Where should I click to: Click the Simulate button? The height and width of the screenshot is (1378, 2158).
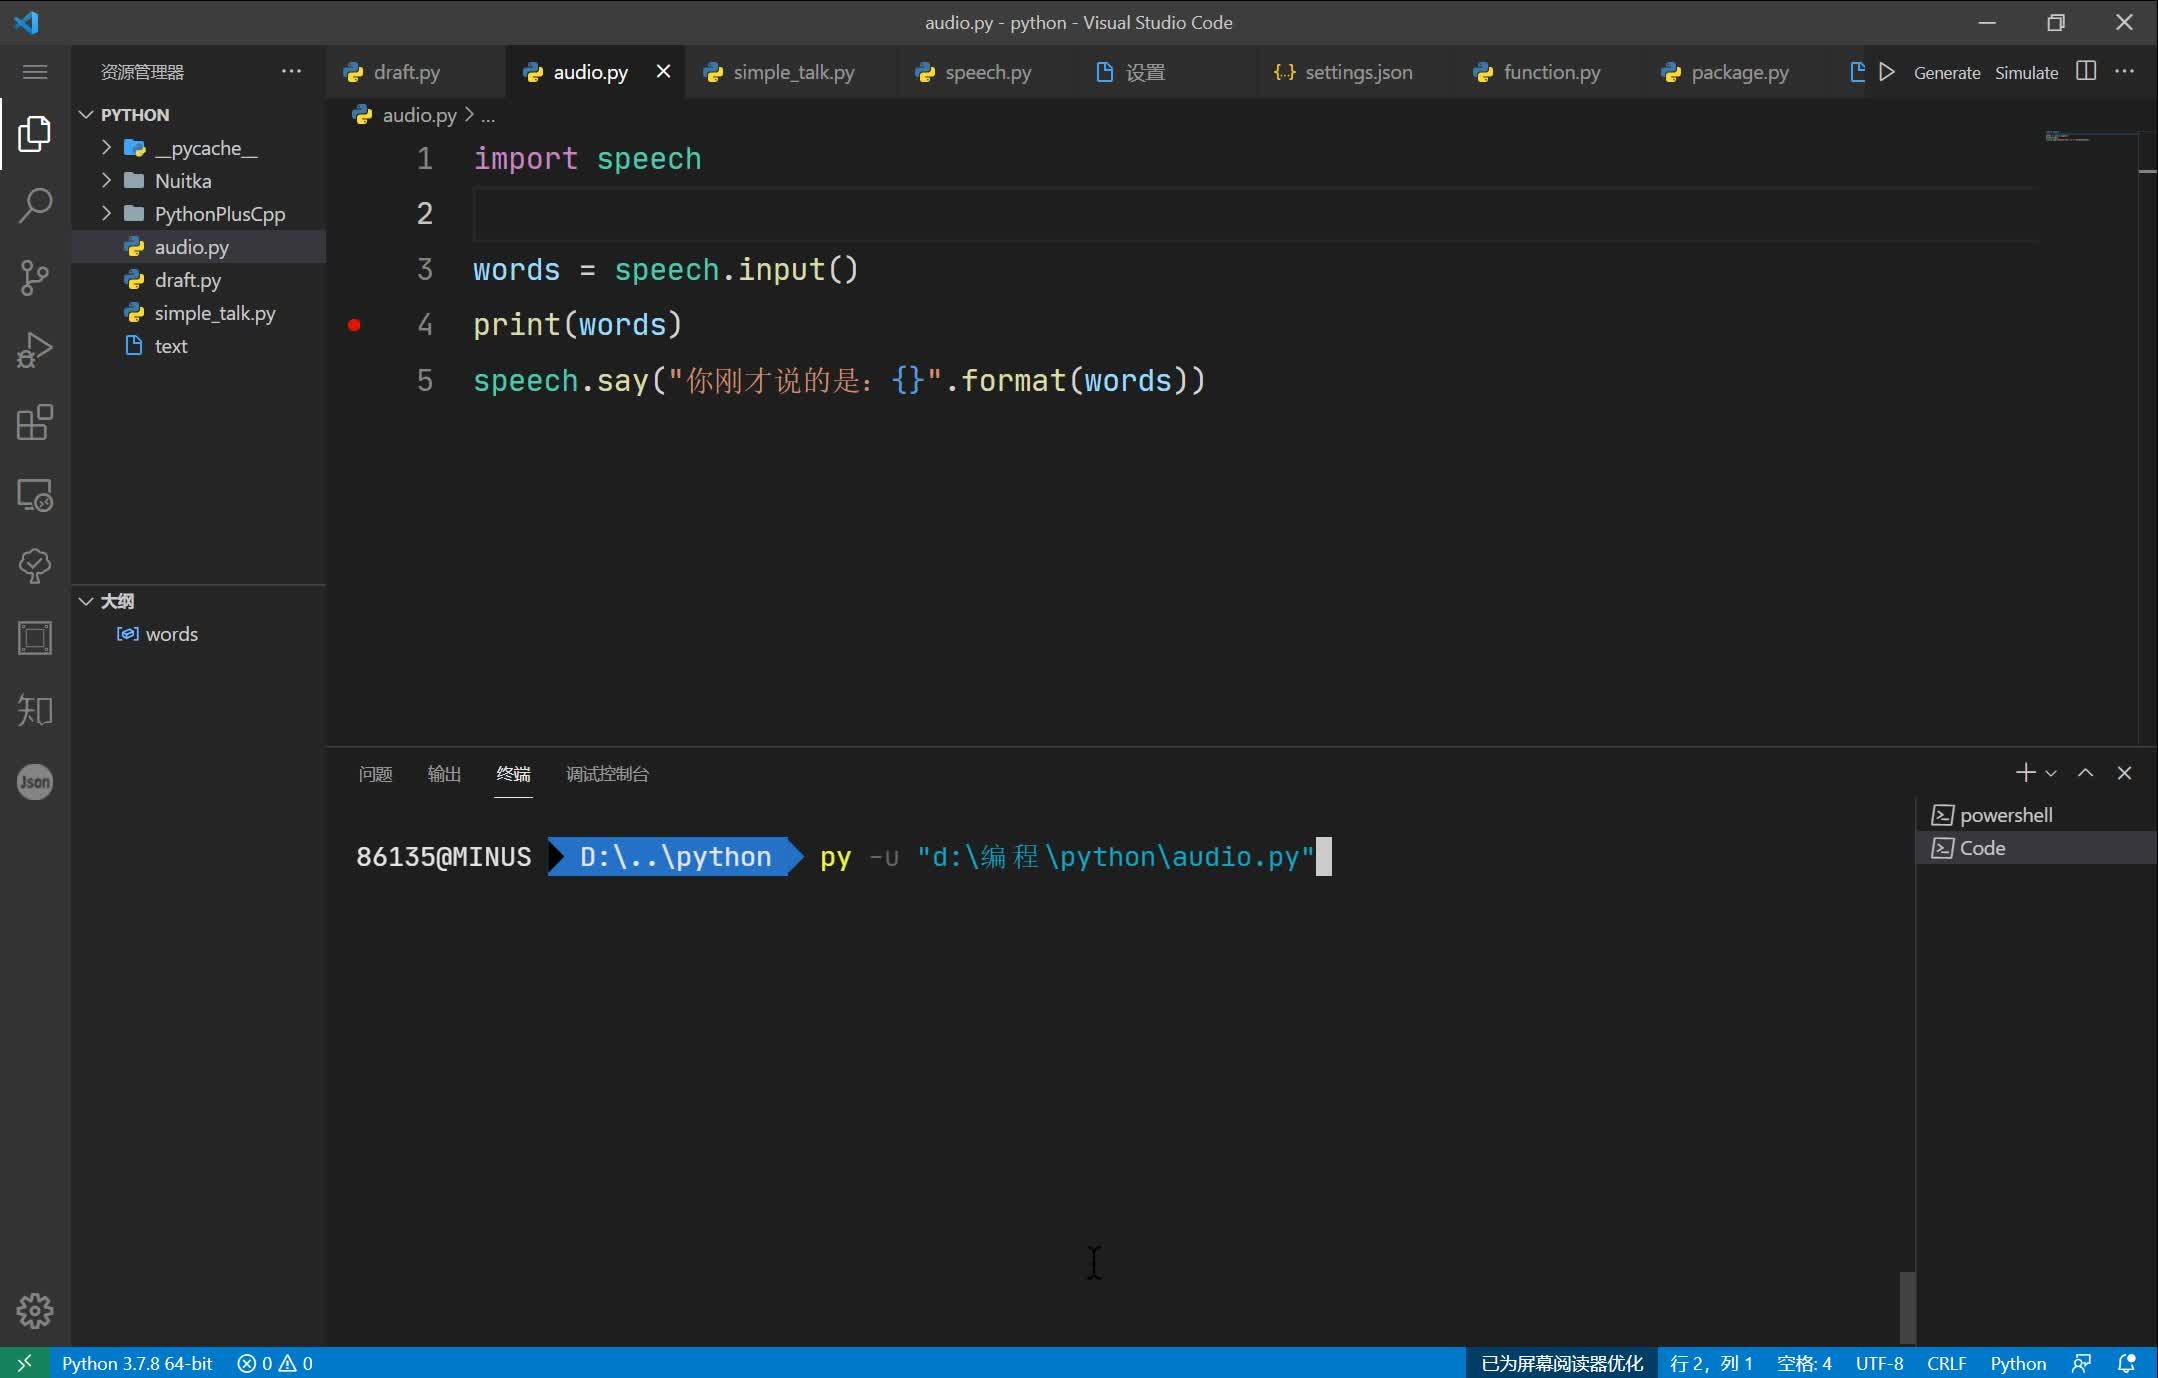pos(2025,72)
